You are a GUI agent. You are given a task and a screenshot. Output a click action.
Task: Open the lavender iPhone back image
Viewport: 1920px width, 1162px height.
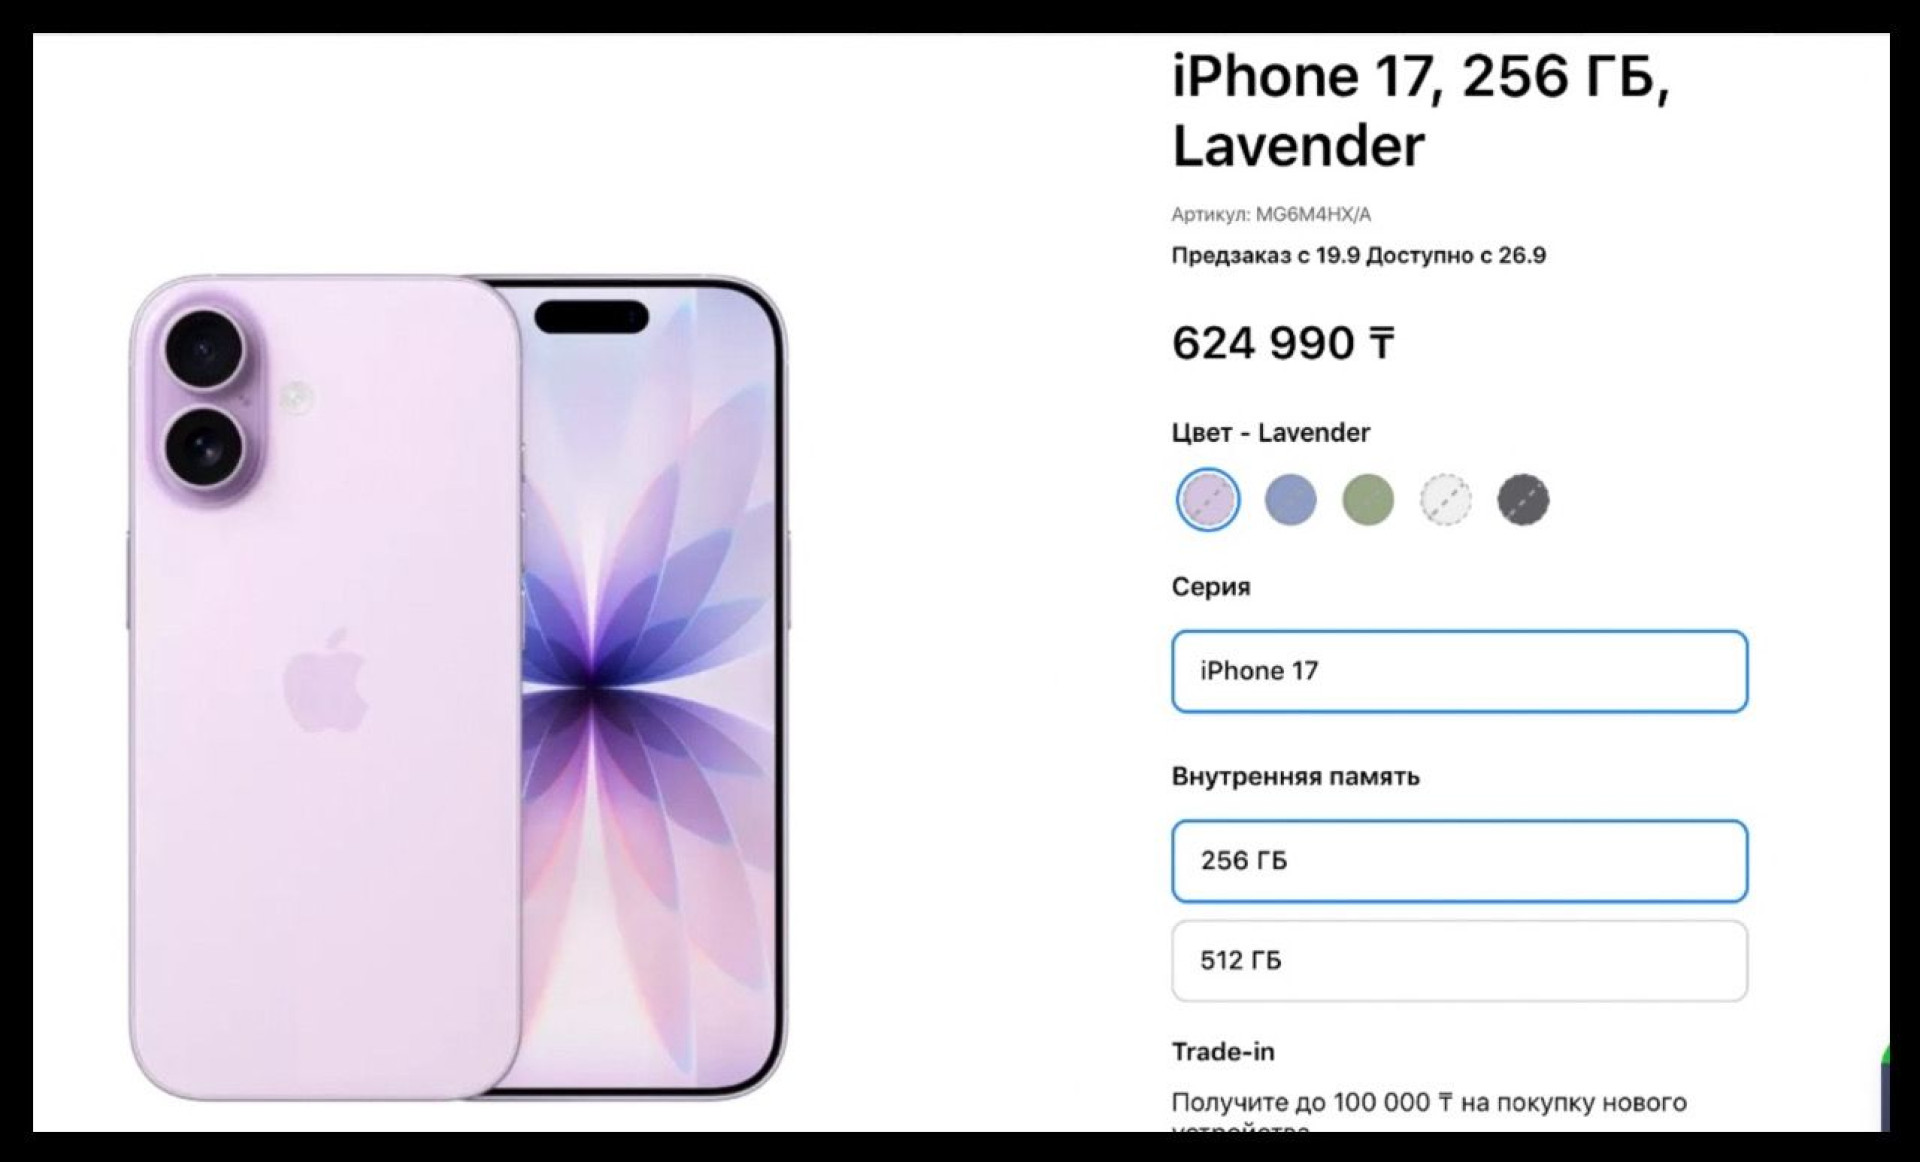tap(325, 688)
